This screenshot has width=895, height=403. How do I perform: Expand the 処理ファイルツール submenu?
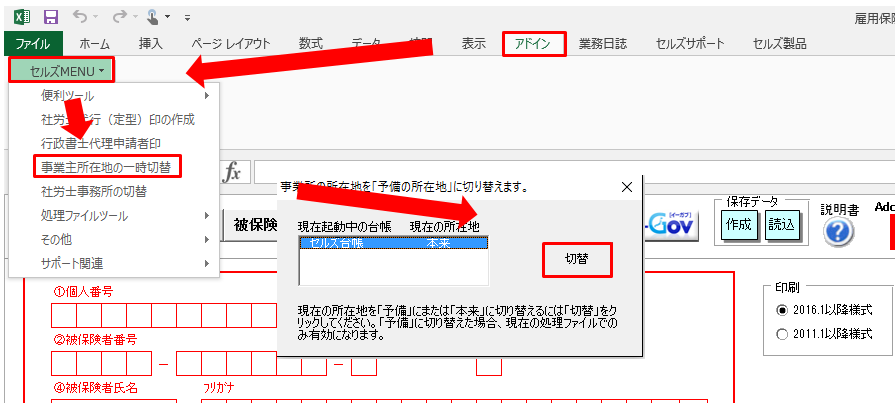pos(114,215)
